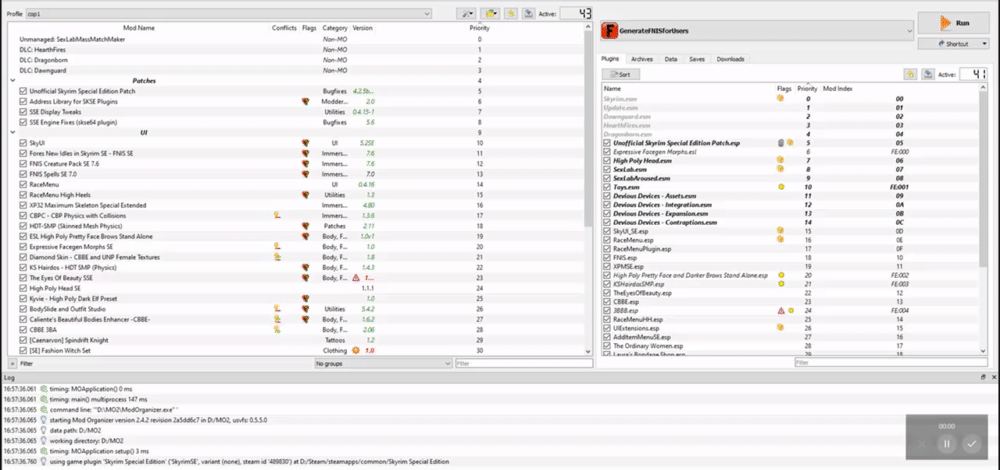
Task: Toggle the FNIS.esp plugin checkbox
Action: (608, 258)
